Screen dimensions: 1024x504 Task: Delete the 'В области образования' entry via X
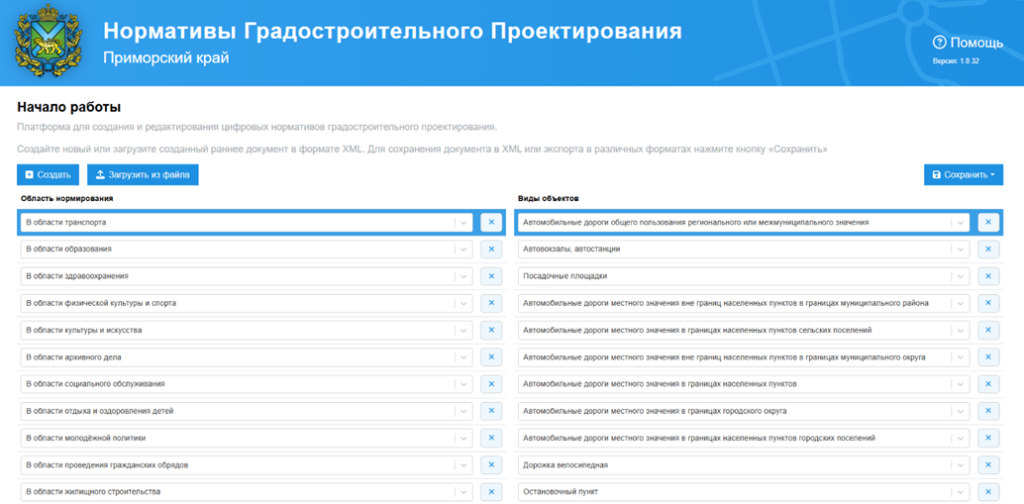pos(491,249)
